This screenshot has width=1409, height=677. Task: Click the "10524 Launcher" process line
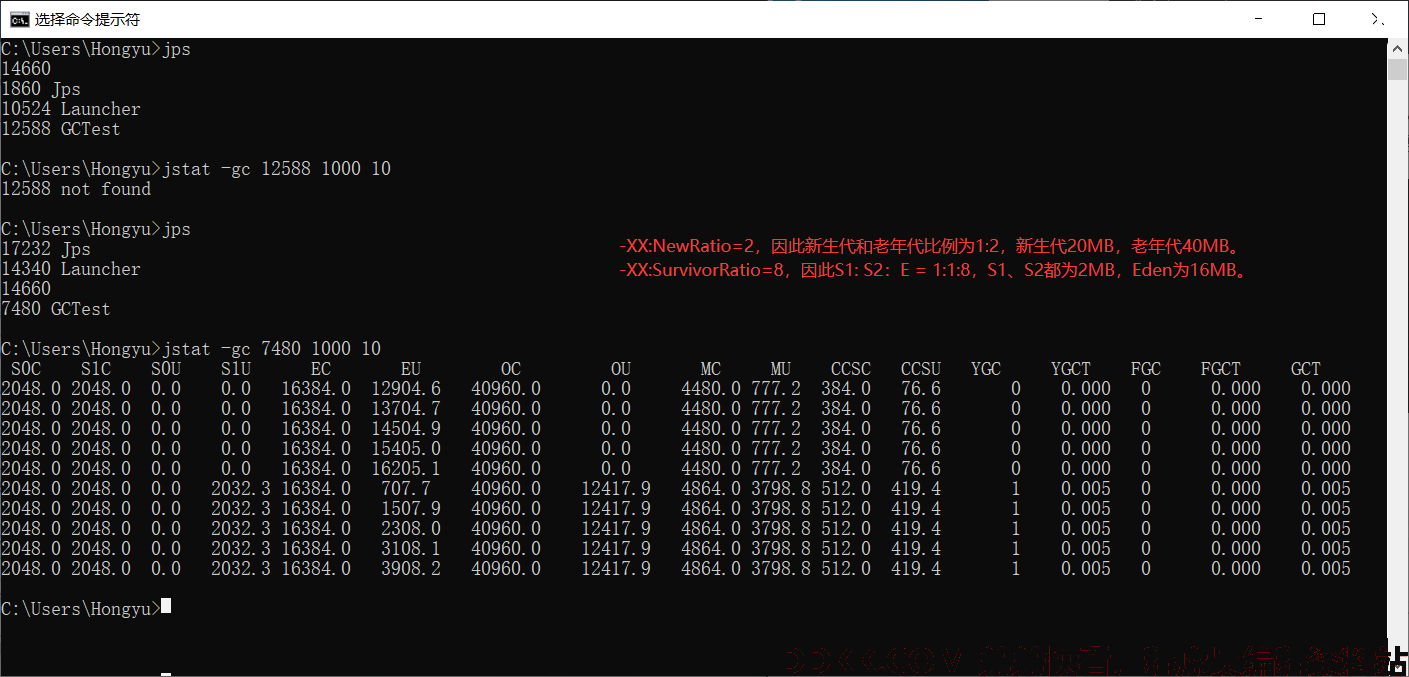(x=71, y=109)
